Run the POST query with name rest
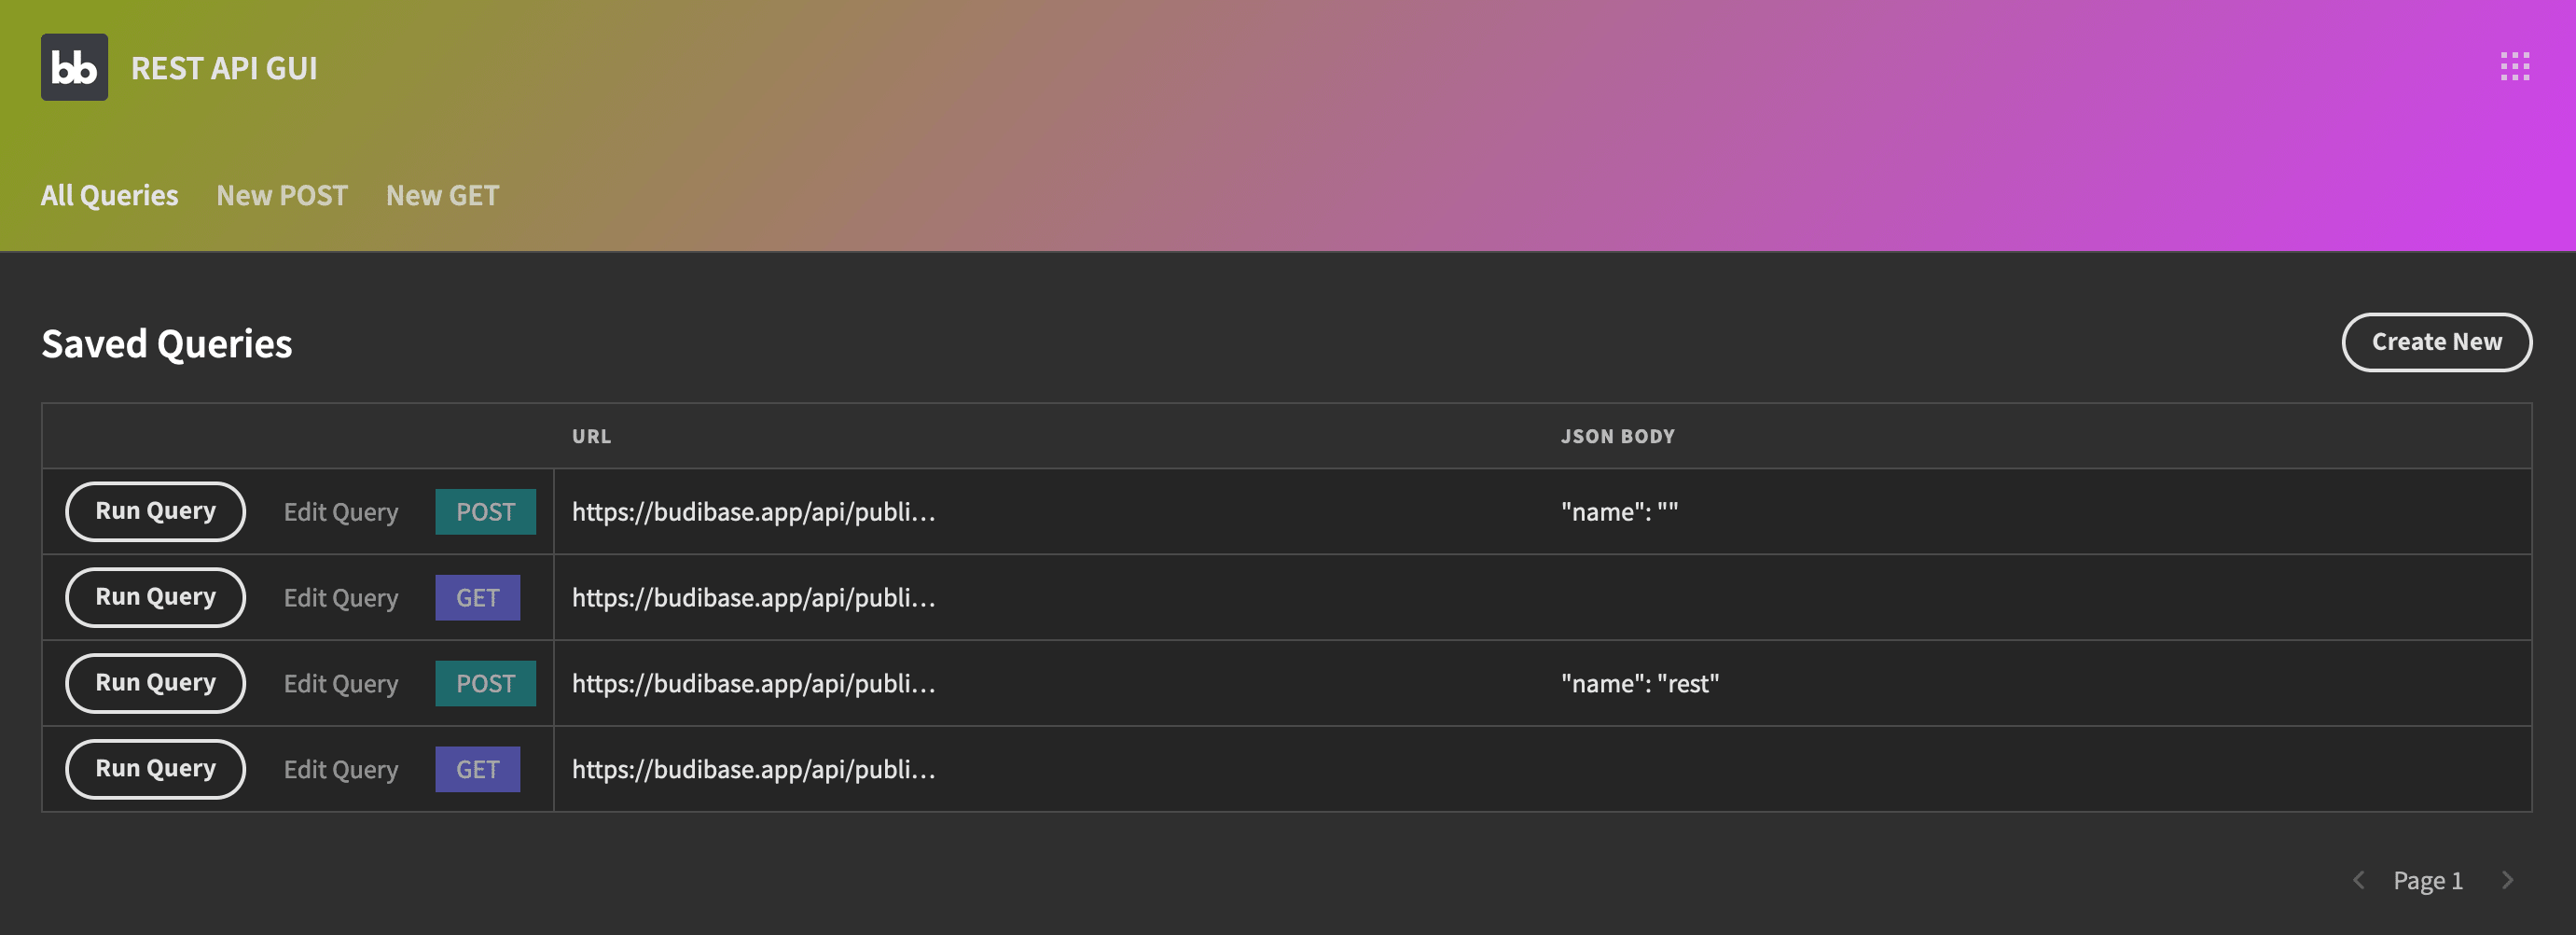 coord(155,684)
